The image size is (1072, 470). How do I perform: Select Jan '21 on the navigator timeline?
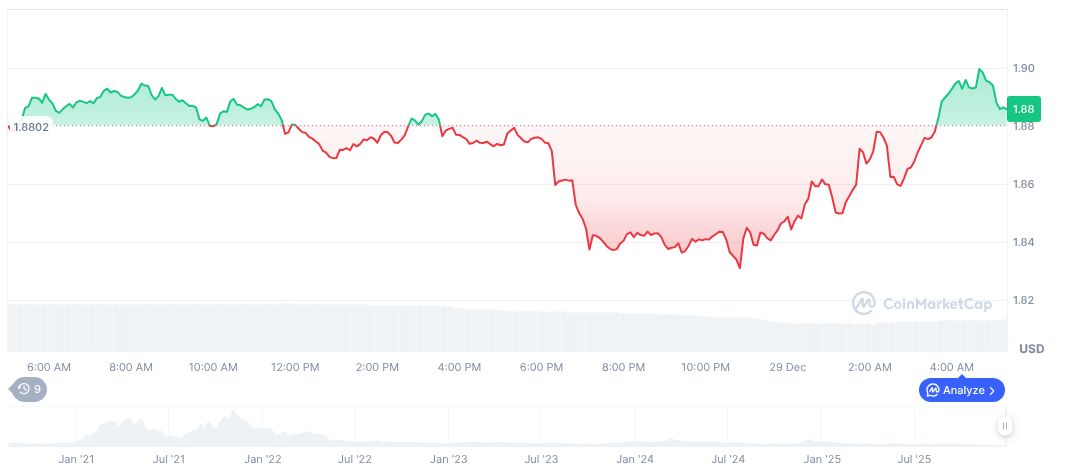coord(77,459)
